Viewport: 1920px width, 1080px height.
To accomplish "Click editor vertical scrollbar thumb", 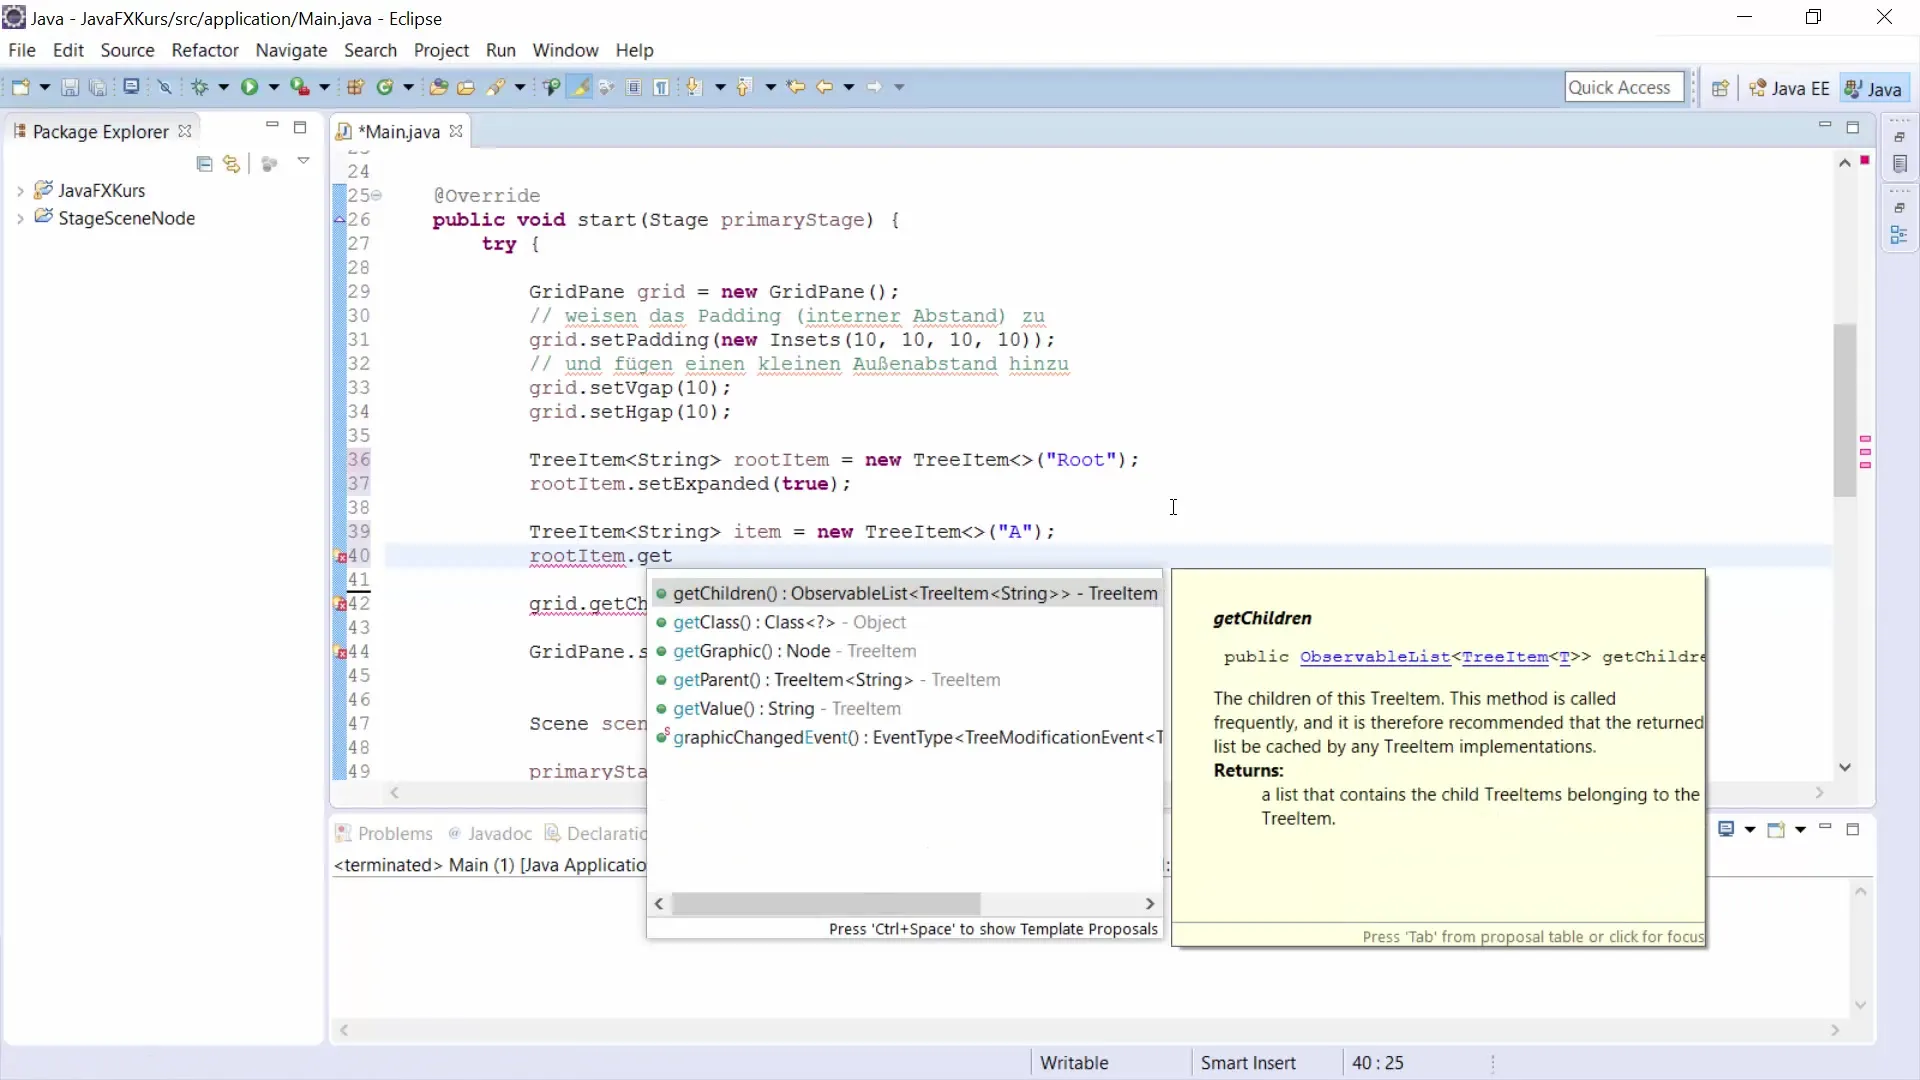I will point(1844,410).
